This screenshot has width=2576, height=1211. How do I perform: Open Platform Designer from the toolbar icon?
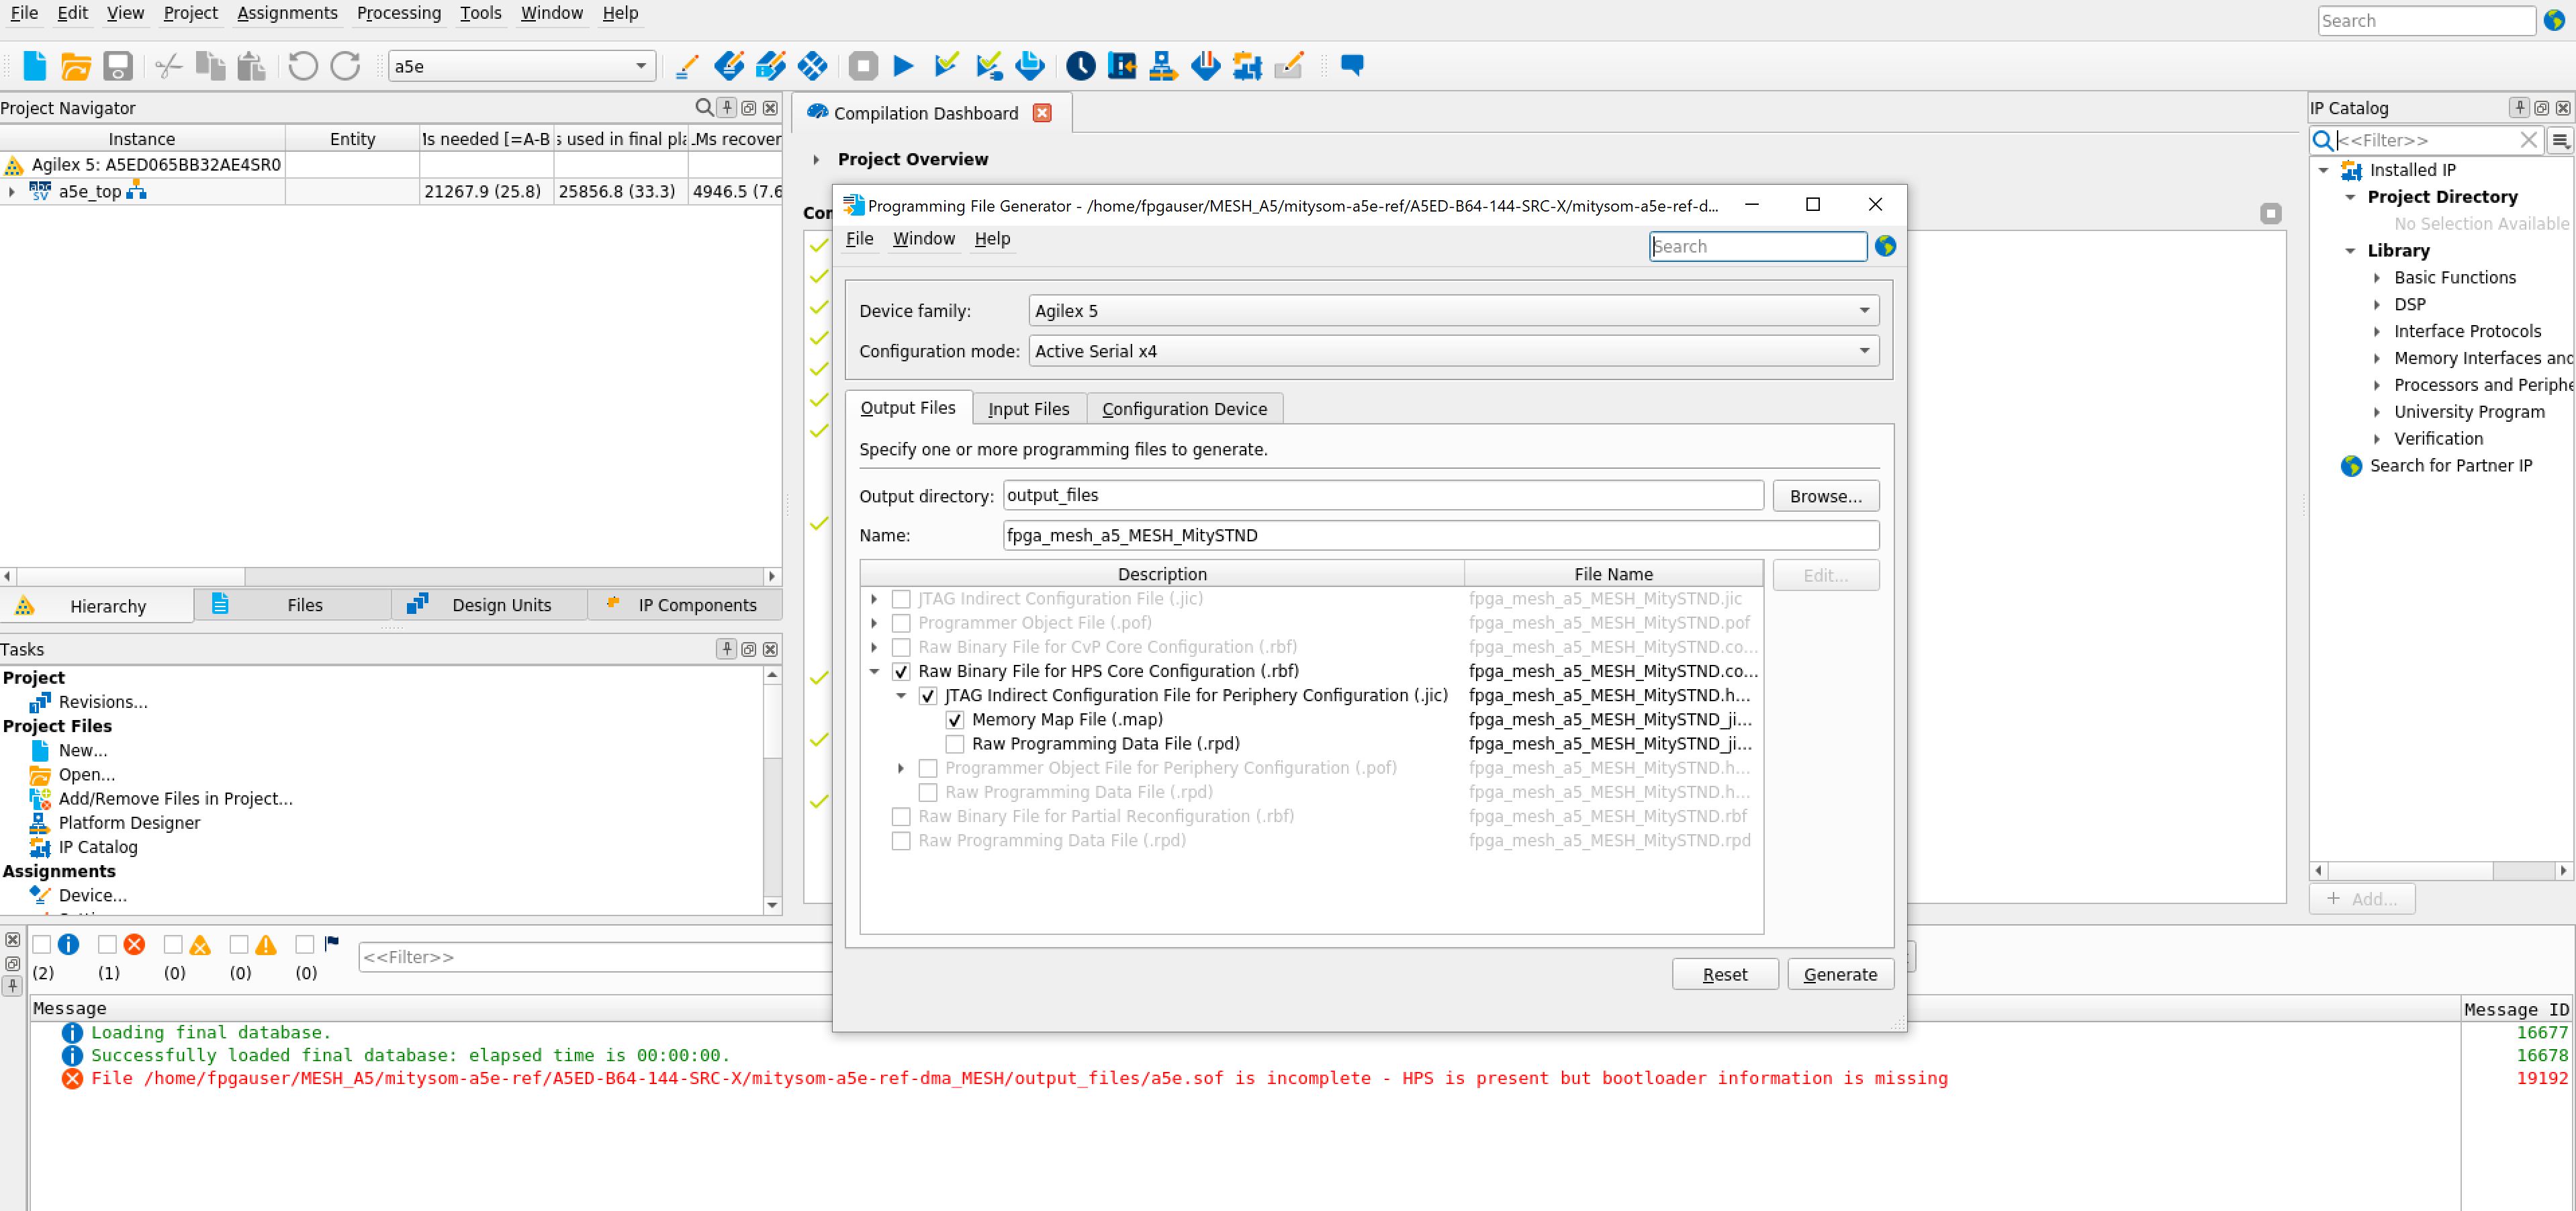(1162, 66)
